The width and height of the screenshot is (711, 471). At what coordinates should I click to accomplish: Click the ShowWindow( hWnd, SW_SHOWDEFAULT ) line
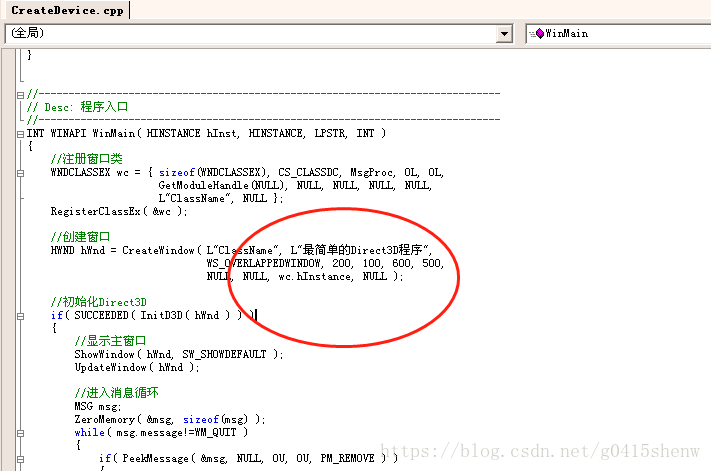coord(179,354)
